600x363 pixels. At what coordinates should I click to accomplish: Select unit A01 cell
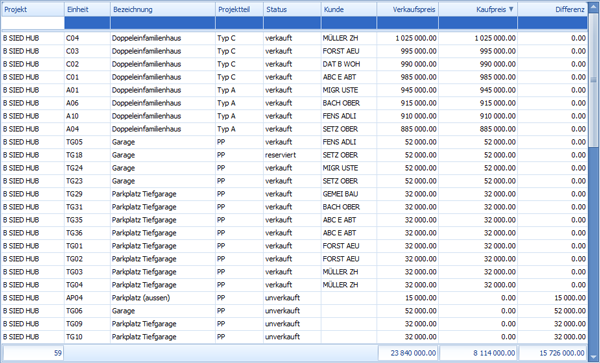click(87, 90)
